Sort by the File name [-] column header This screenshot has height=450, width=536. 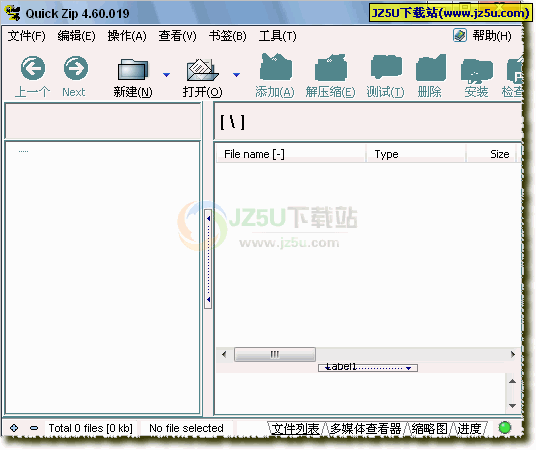point(291,154)
